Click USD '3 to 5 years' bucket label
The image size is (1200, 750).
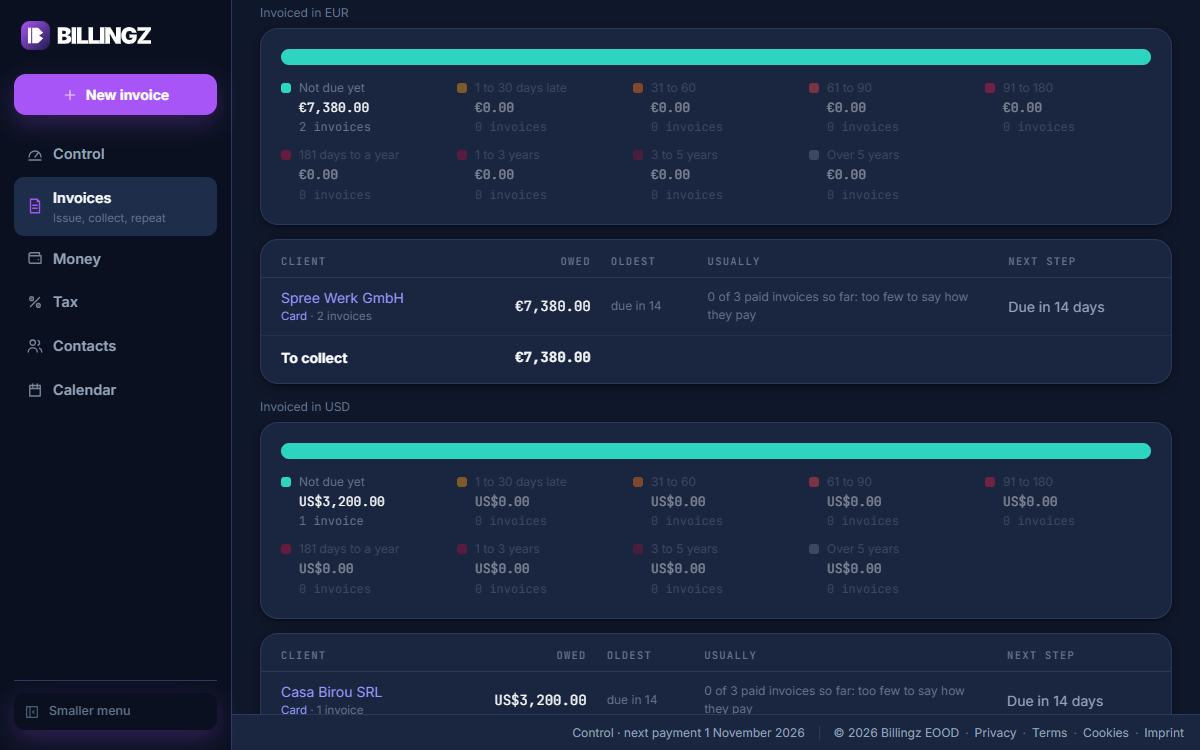click(684, 549)
